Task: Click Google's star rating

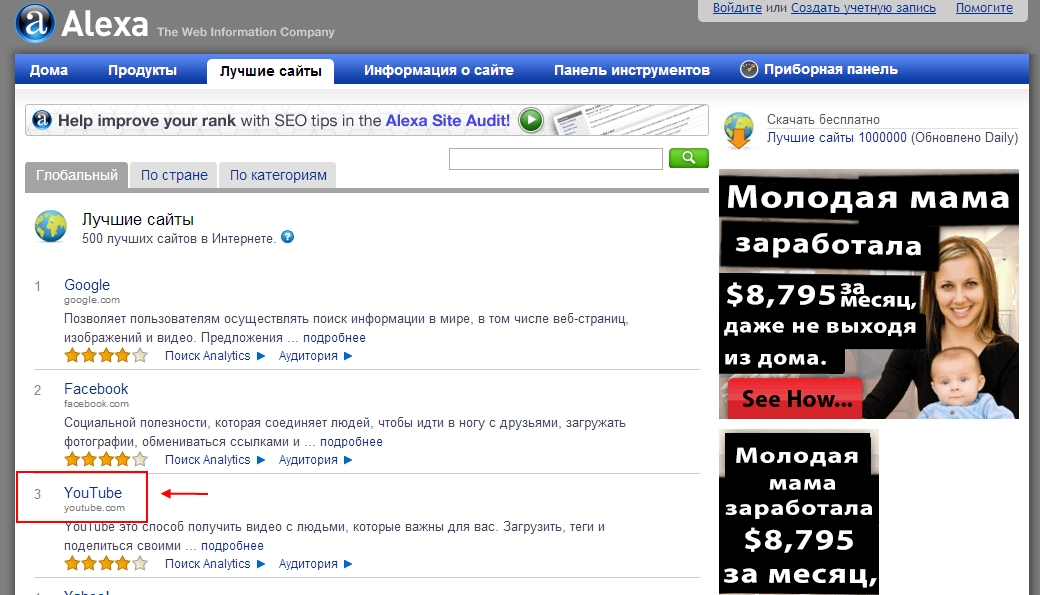Action: tap(106, 356)
